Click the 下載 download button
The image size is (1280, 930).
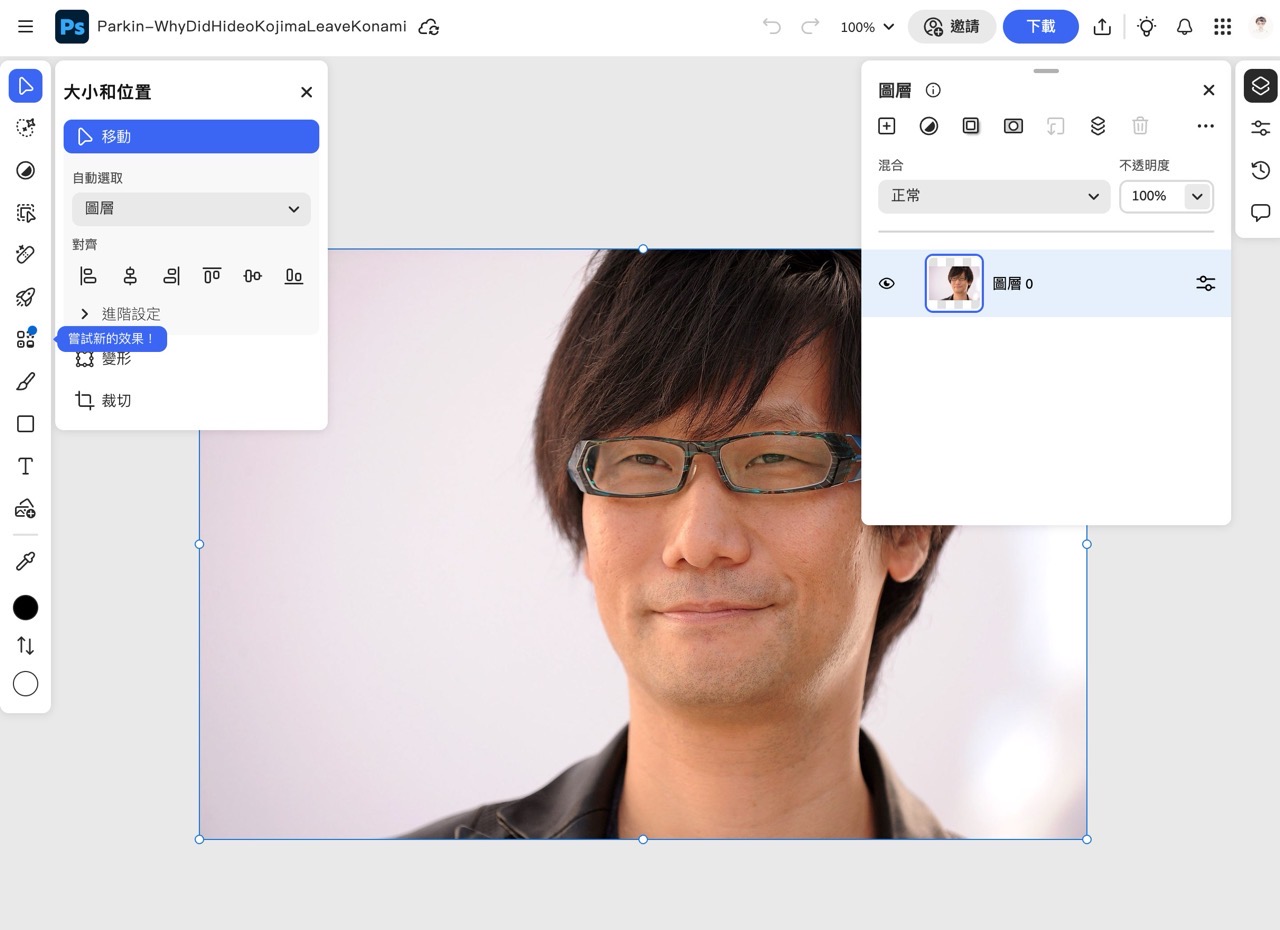tap(1040, 27)
